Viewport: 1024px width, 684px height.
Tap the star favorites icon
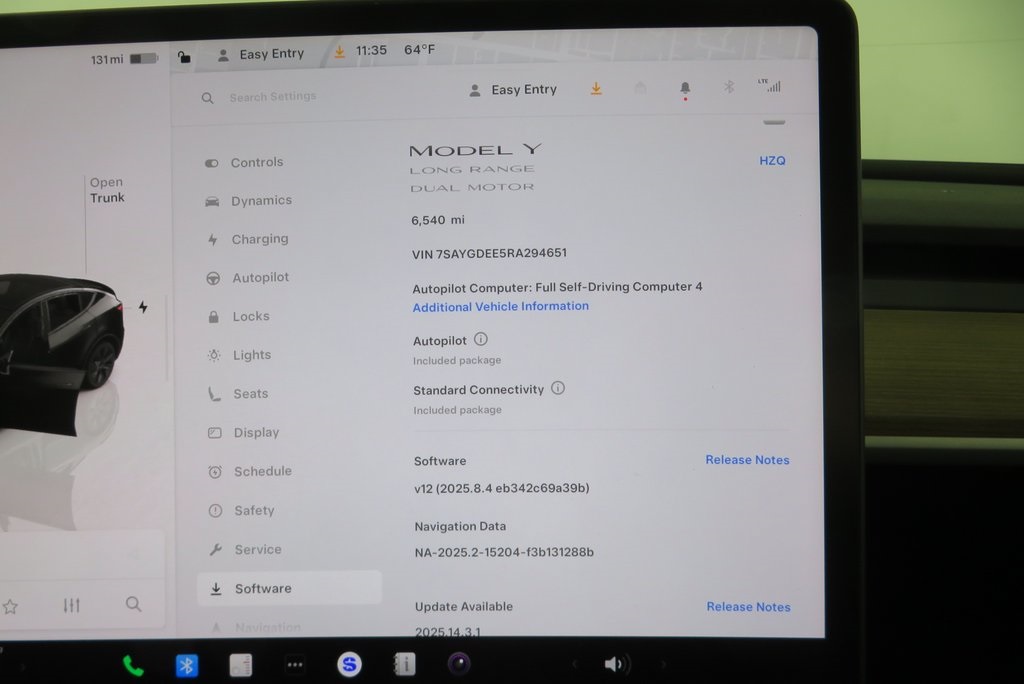10,607
